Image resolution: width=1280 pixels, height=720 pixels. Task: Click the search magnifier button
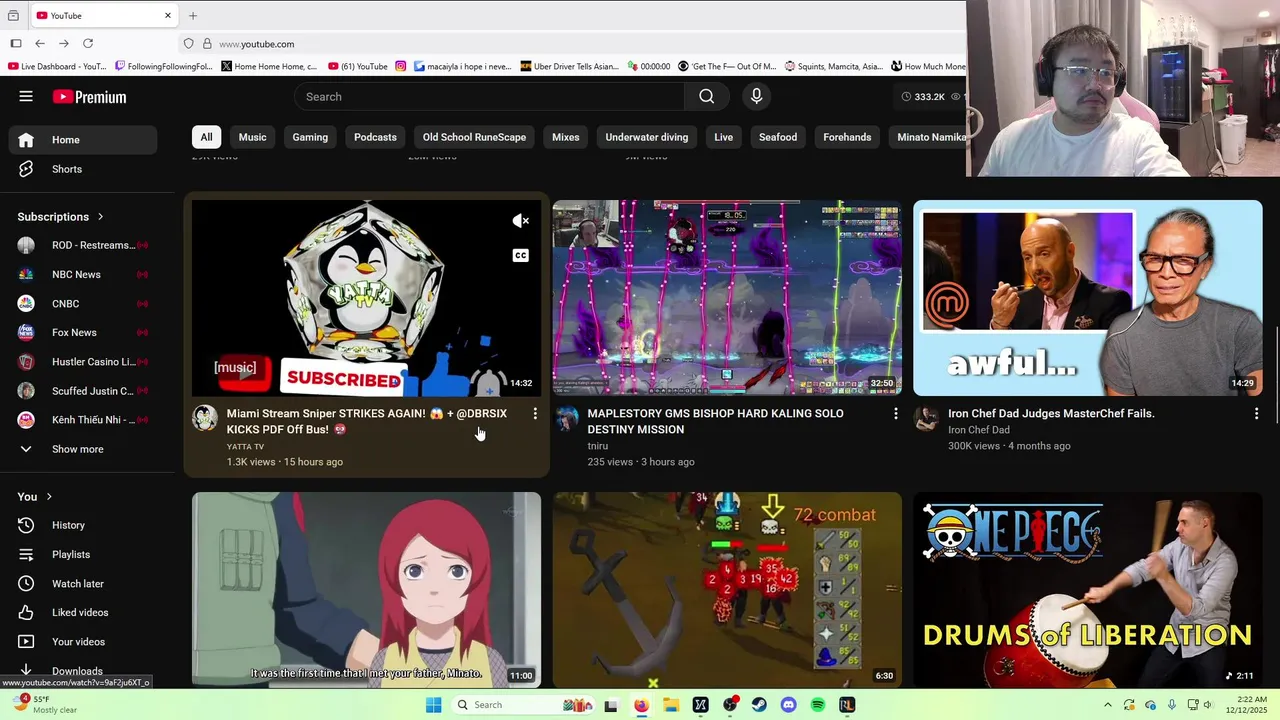click(707, 96)
